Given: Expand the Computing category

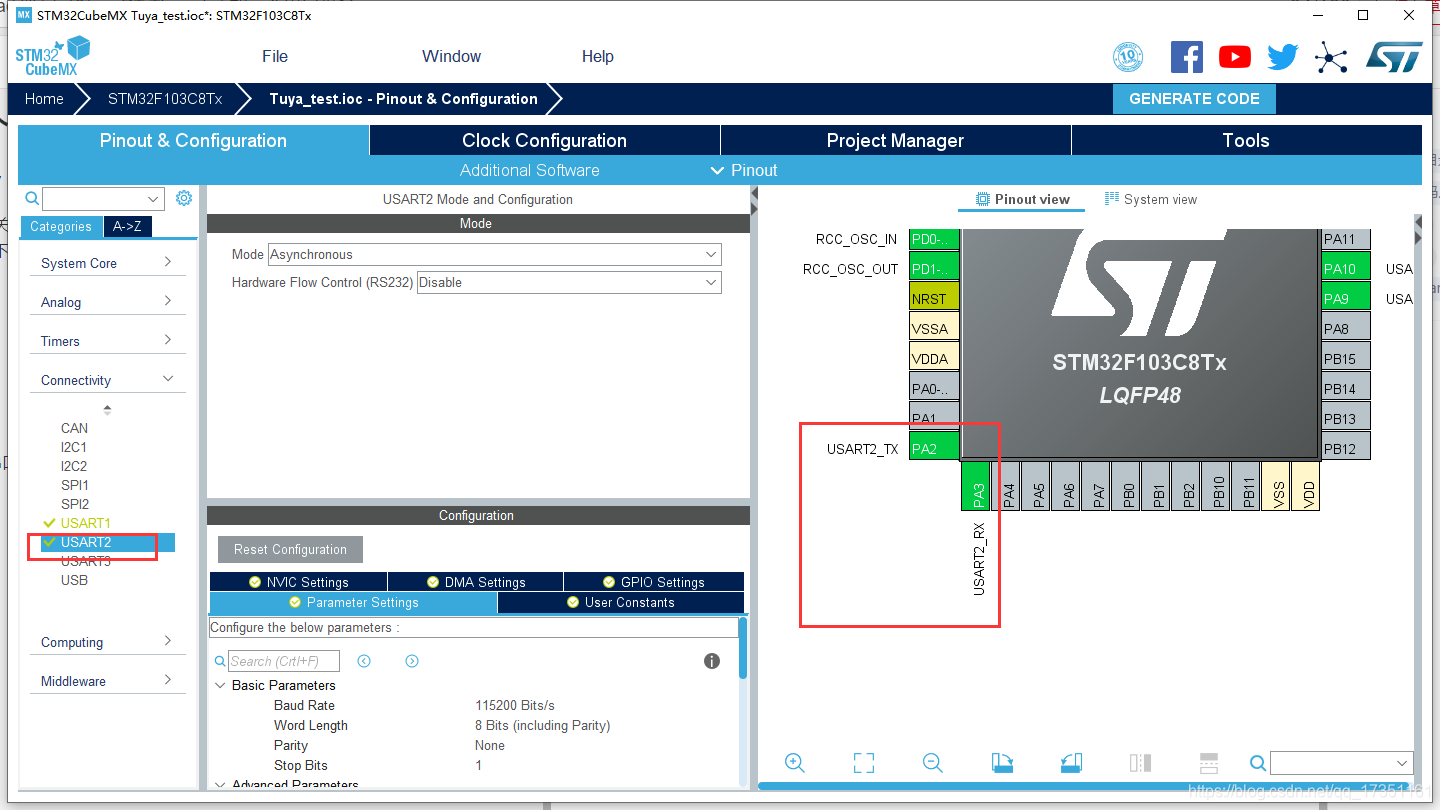Looking at the screenshot, I should [107, 642].
